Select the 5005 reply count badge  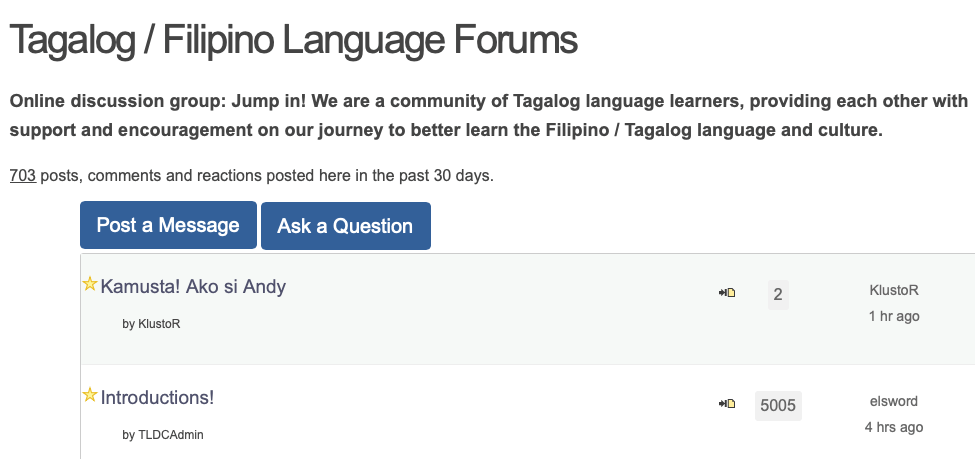[778, 405]
